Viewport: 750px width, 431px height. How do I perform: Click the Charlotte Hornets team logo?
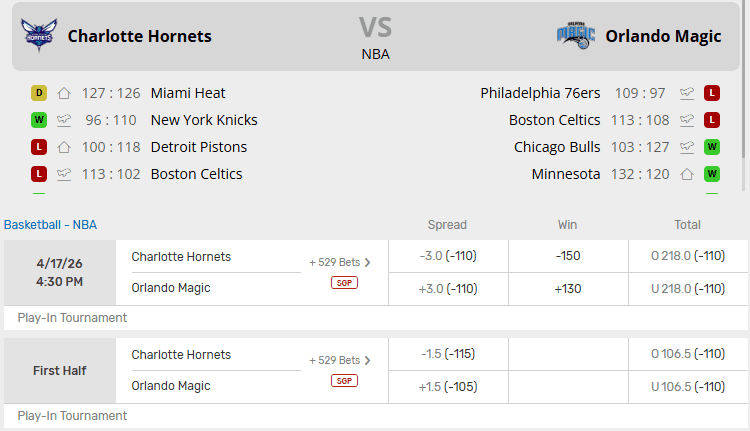[x=39, y=35]
